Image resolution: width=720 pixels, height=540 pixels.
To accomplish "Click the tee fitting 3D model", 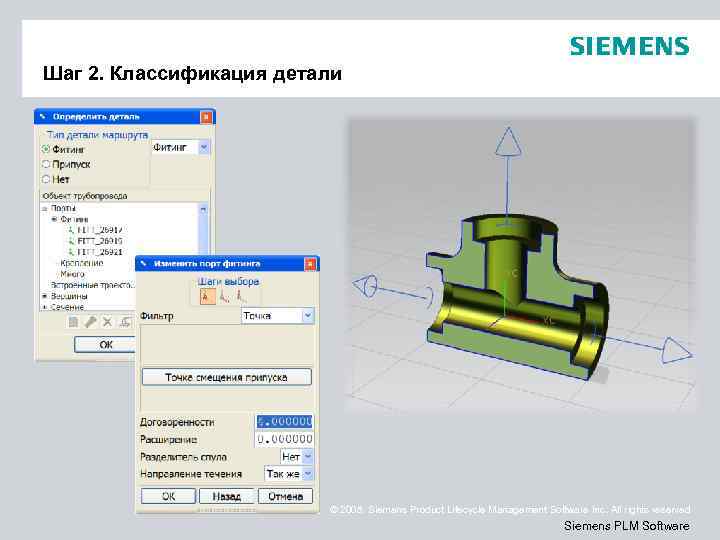I will [517, 296].
